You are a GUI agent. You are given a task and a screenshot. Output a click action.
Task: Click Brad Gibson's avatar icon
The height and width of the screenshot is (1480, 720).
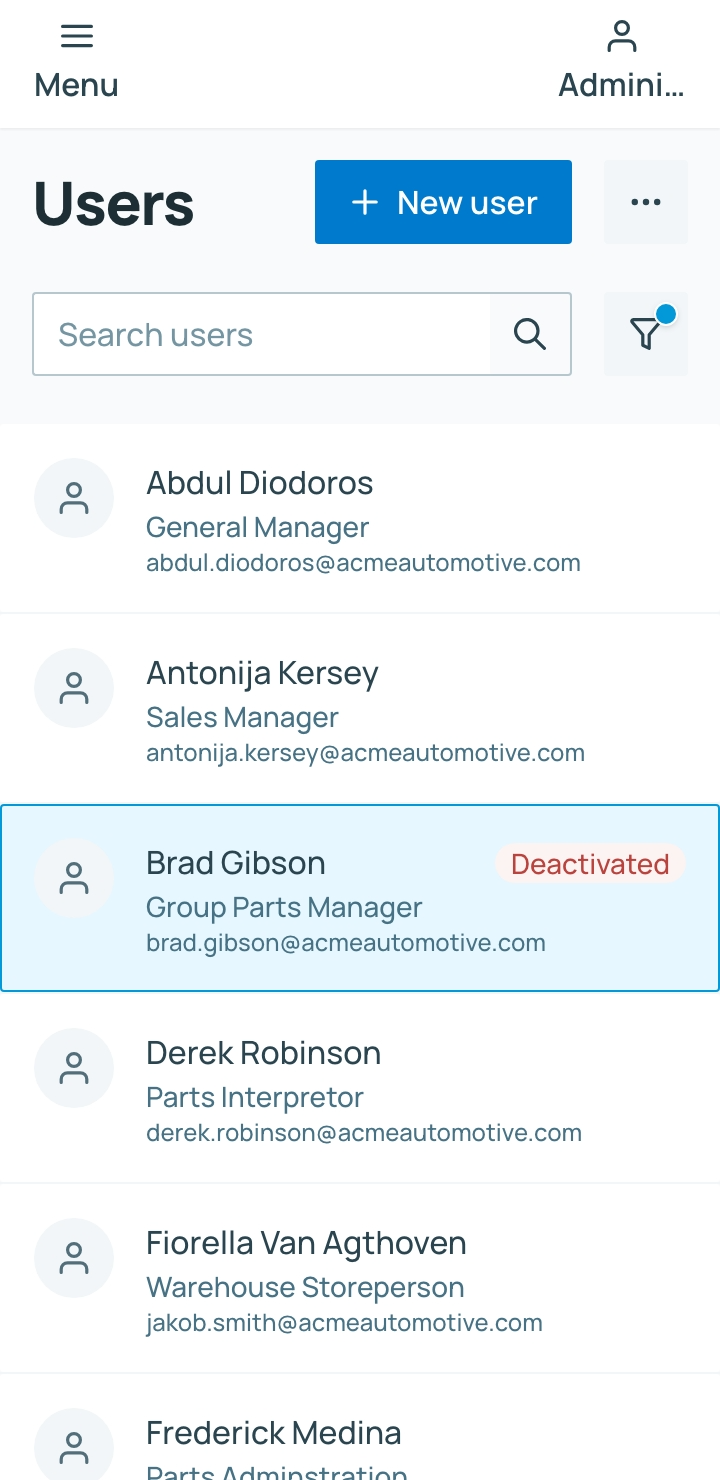coord(74,878)
